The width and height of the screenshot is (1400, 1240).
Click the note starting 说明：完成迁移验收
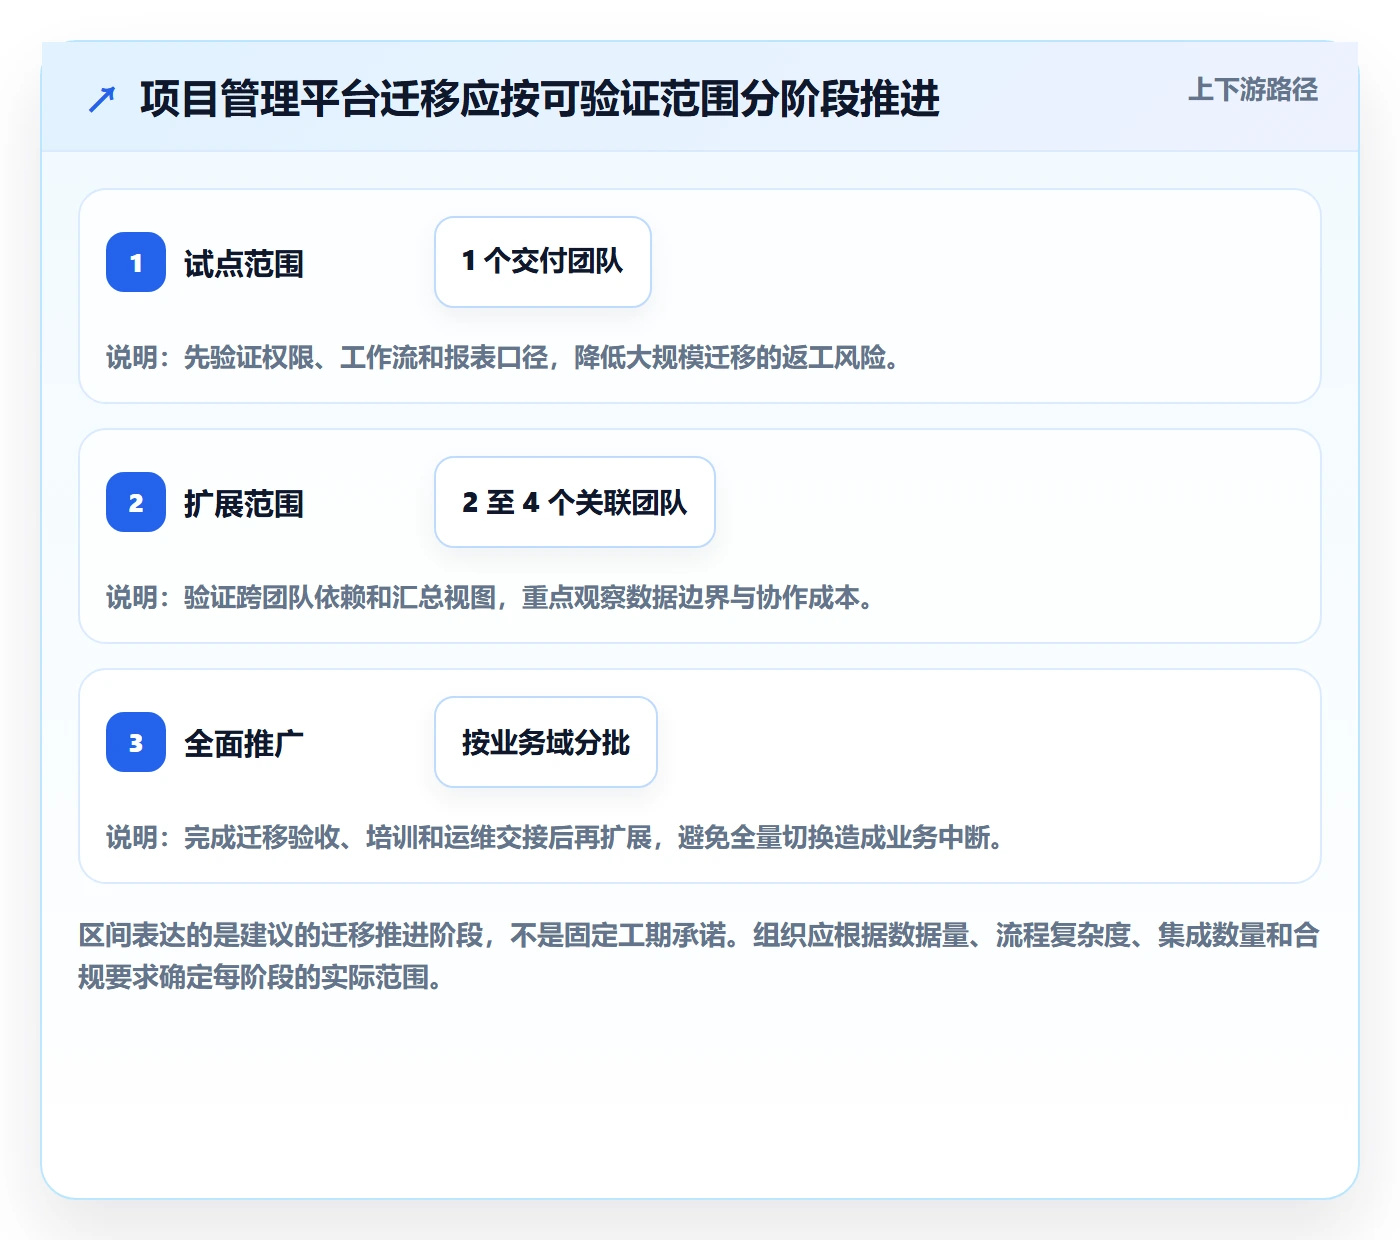point(555,837)
